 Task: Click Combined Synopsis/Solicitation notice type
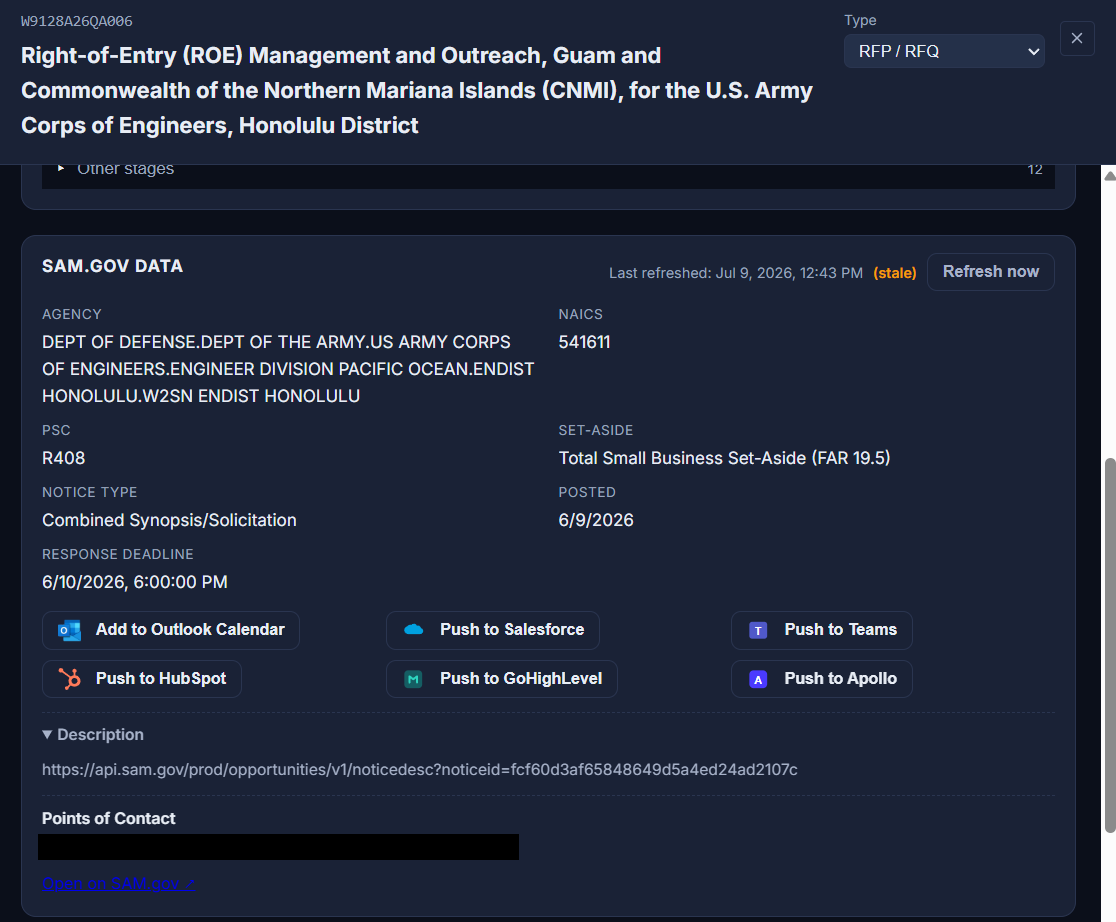pos(169,520)
